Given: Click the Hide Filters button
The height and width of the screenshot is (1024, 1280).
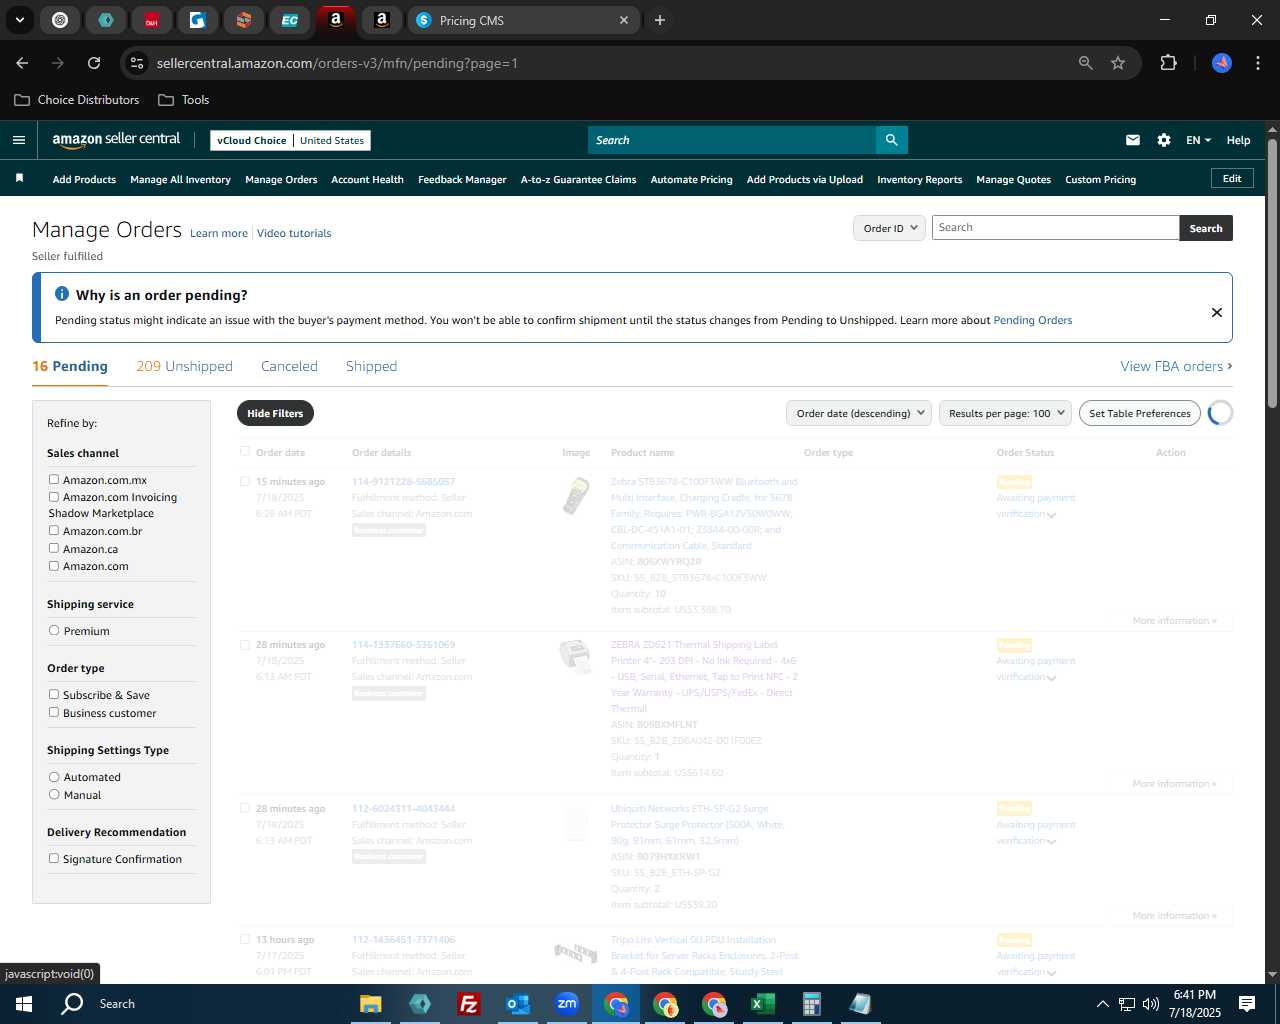Looking at the screenshot, I should tap(275, 413).
